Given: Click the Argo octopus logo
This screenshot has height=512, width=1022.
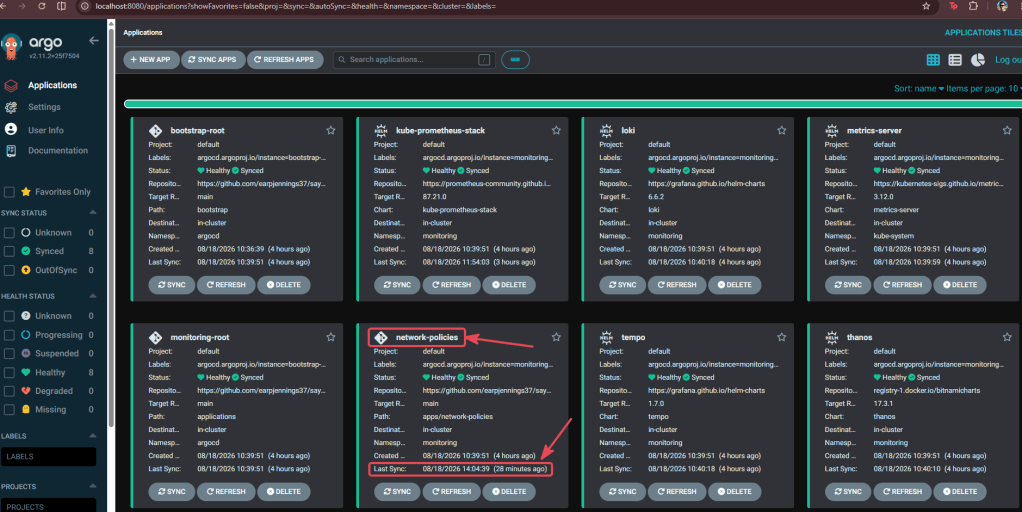Looking at the screenshot, I should pos(11,47).
